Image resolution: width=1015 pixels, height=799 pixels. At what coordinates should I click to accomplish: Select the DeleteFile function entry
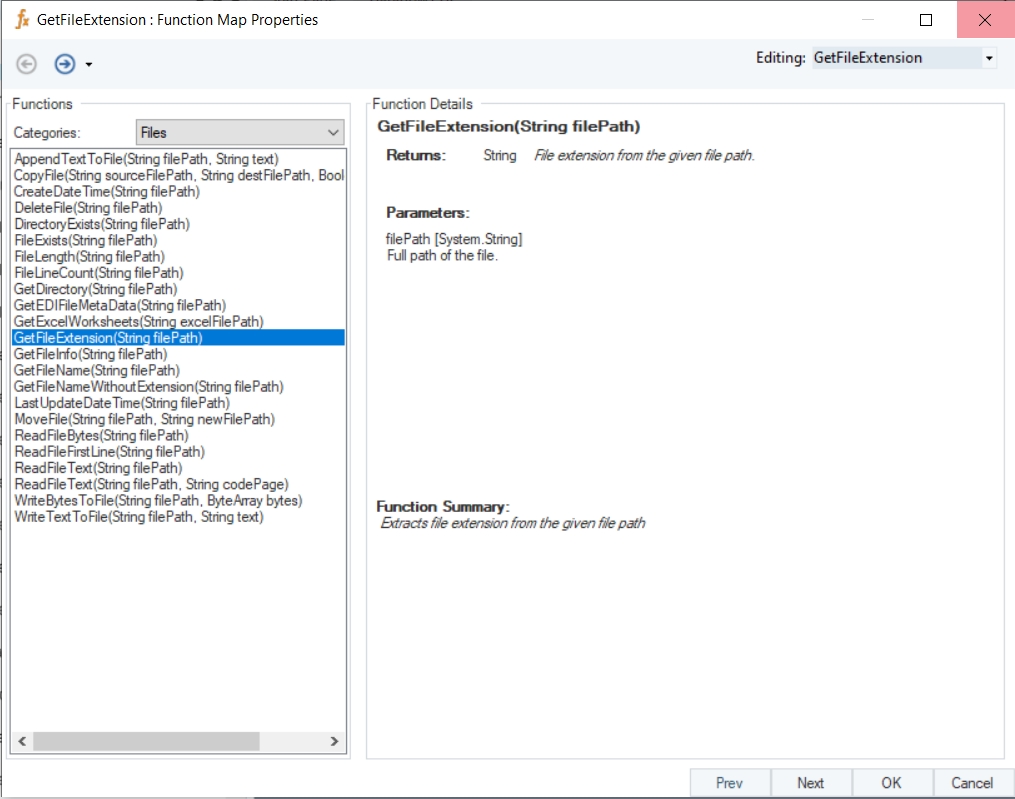tap(88, 208)
